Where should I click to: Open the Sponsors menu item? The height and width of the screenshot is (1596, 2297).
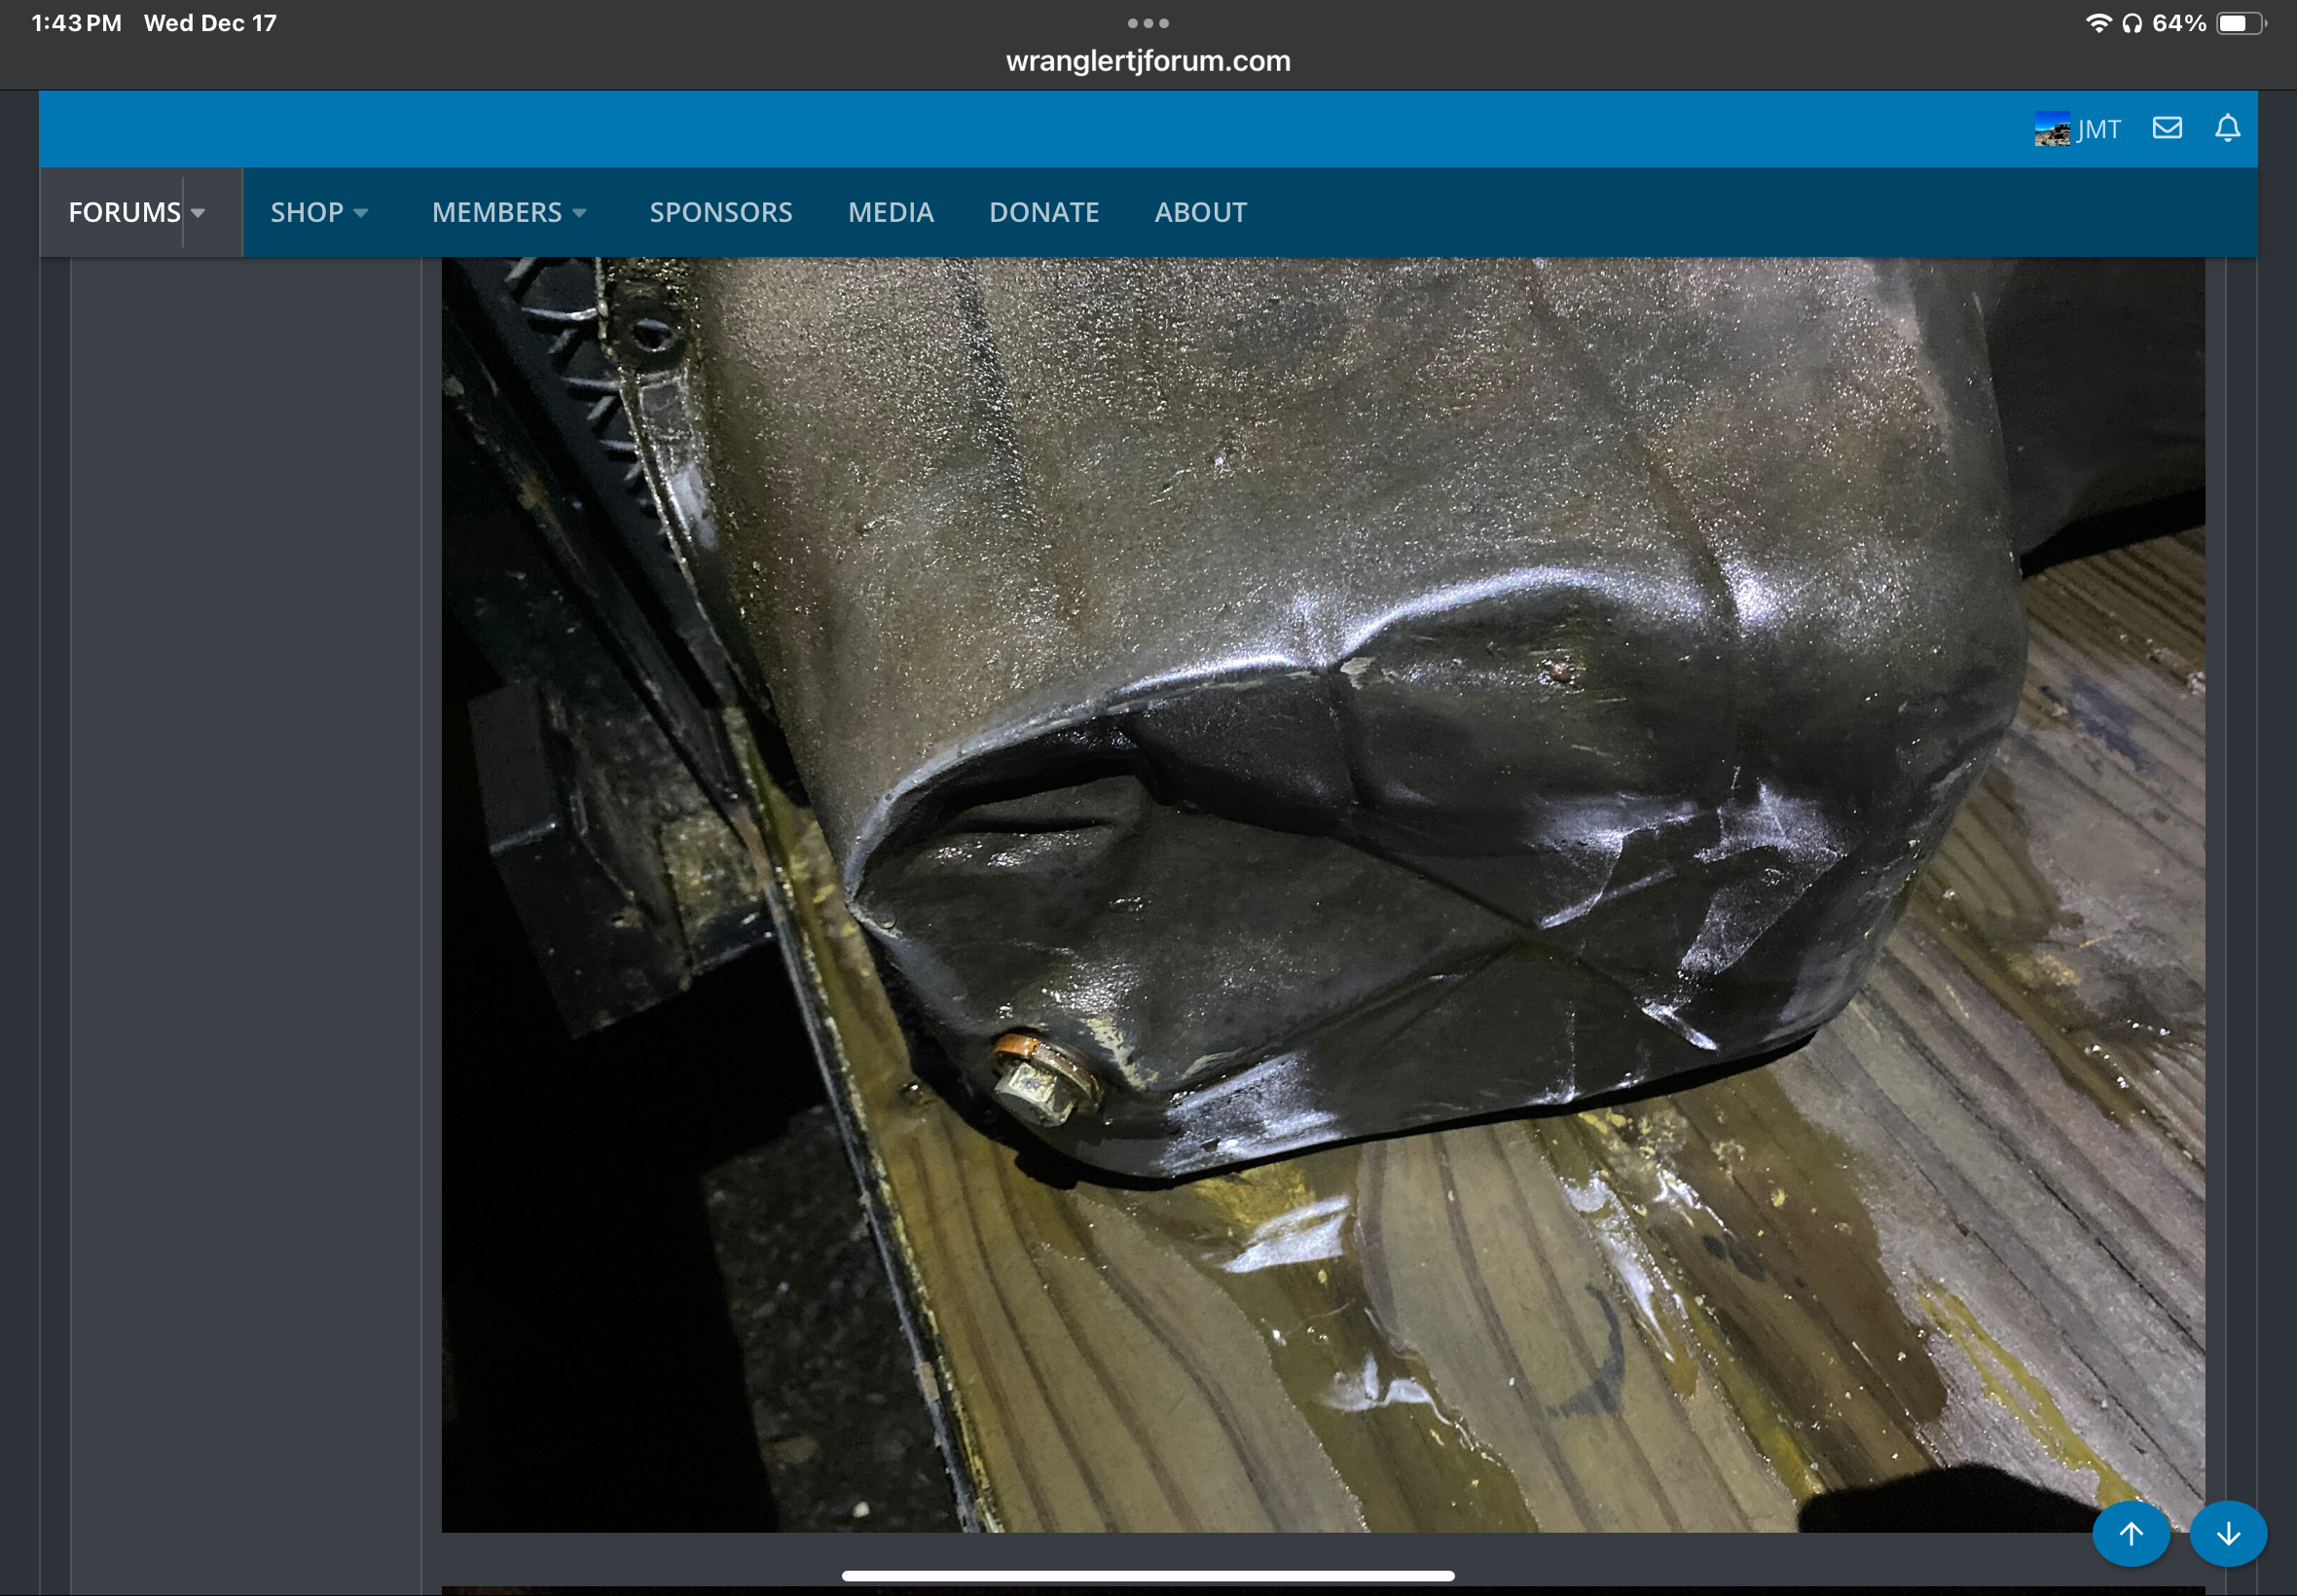coord(720,212)
